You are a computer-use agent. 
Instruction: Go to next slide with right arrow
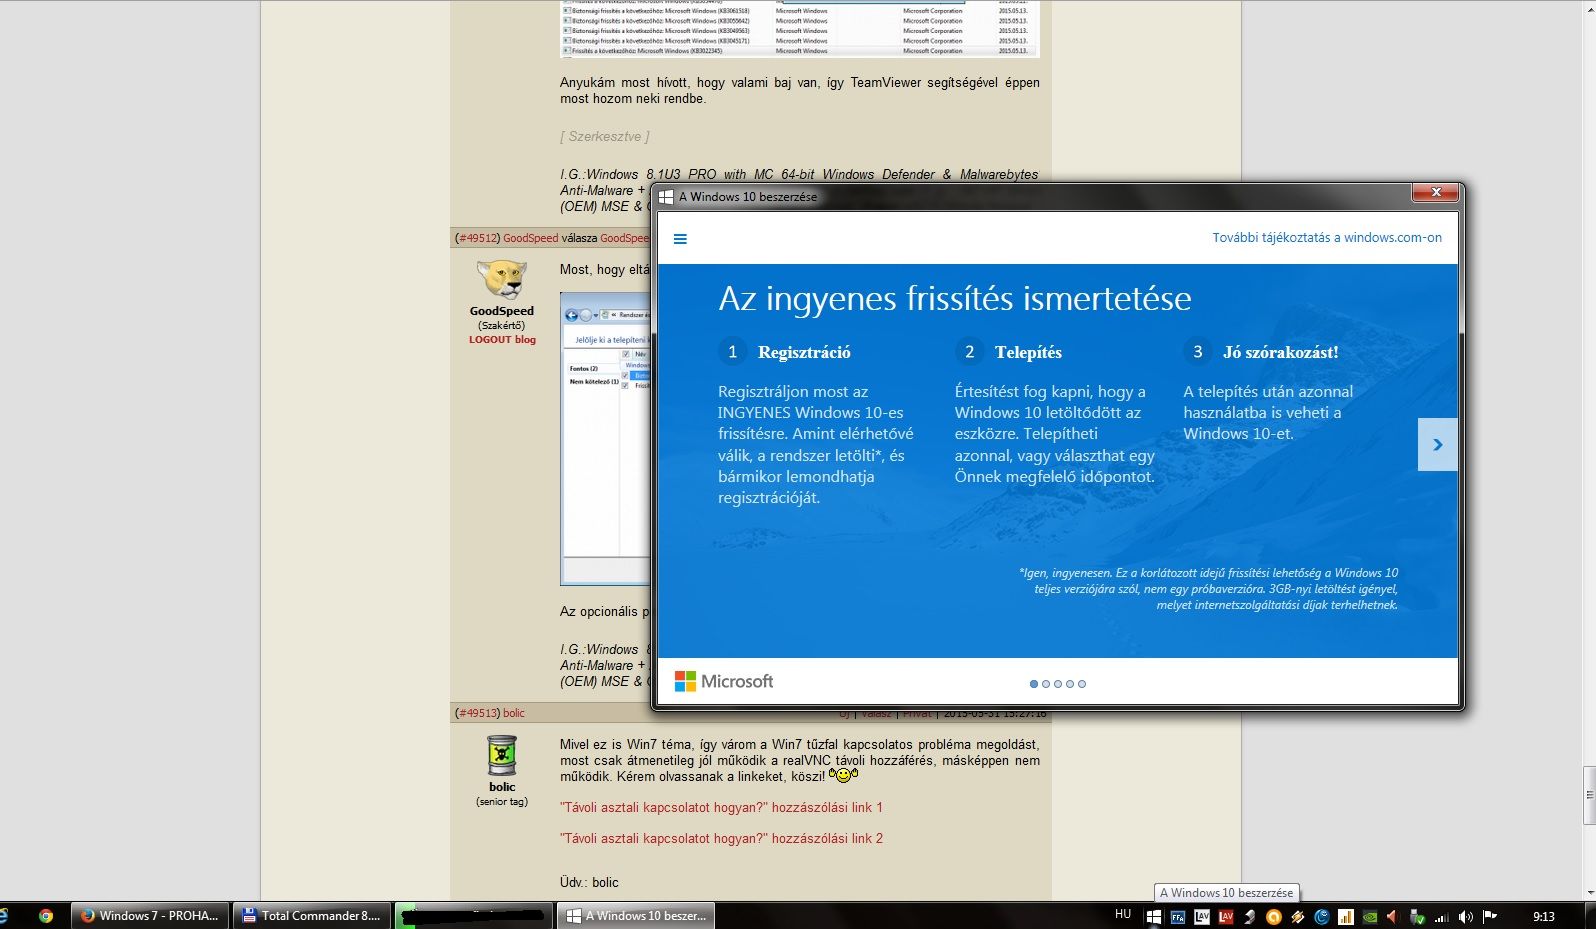(1437, 444)
